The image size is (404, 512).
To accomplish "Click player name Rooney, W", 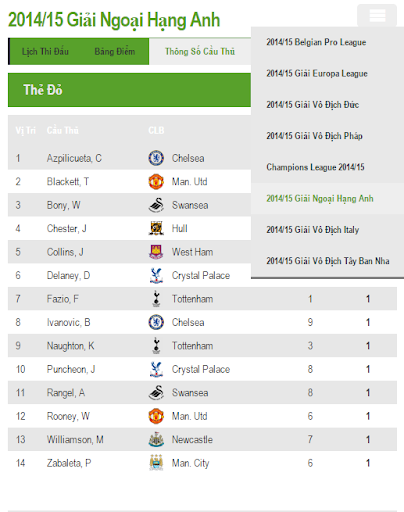I will coord(68,416).
